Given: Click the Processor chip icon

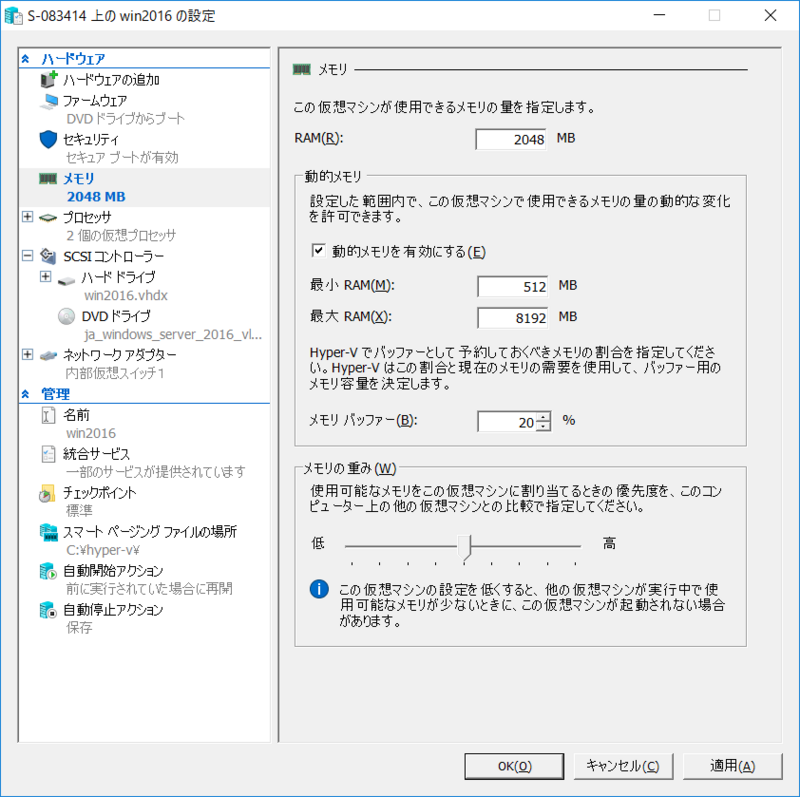Looking at the screenshot, I should [x=48, y=218].
